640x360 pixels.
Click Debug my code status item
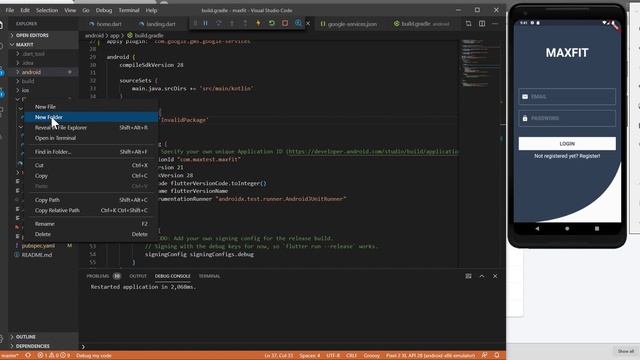[93, 356]
